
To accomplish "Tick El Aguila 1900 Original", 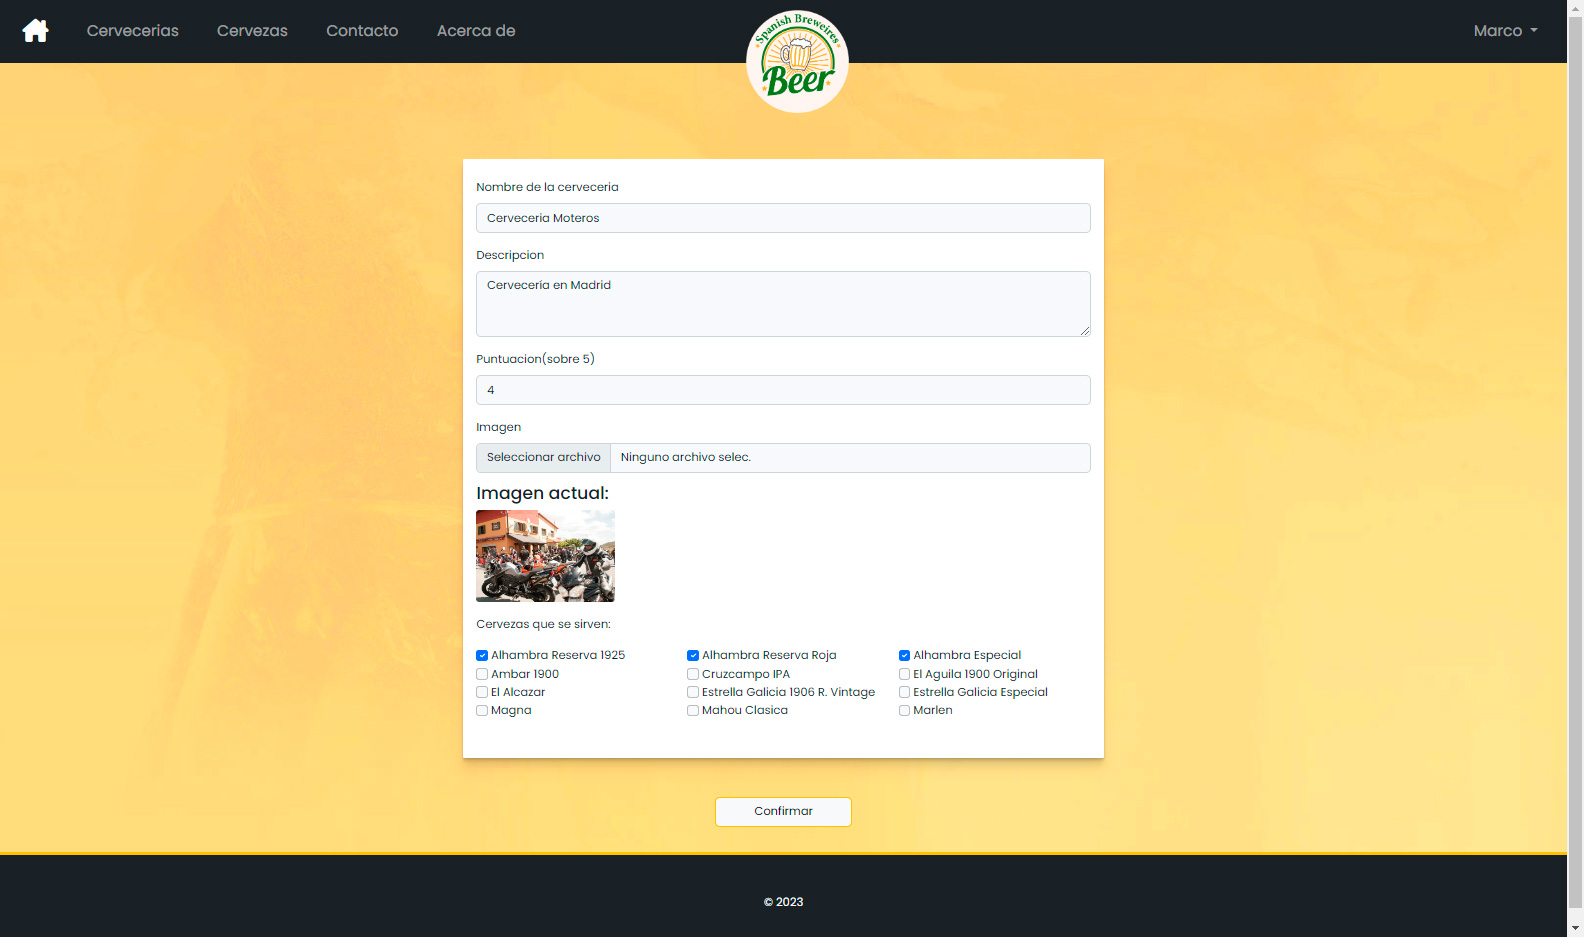I will point(904,675).
